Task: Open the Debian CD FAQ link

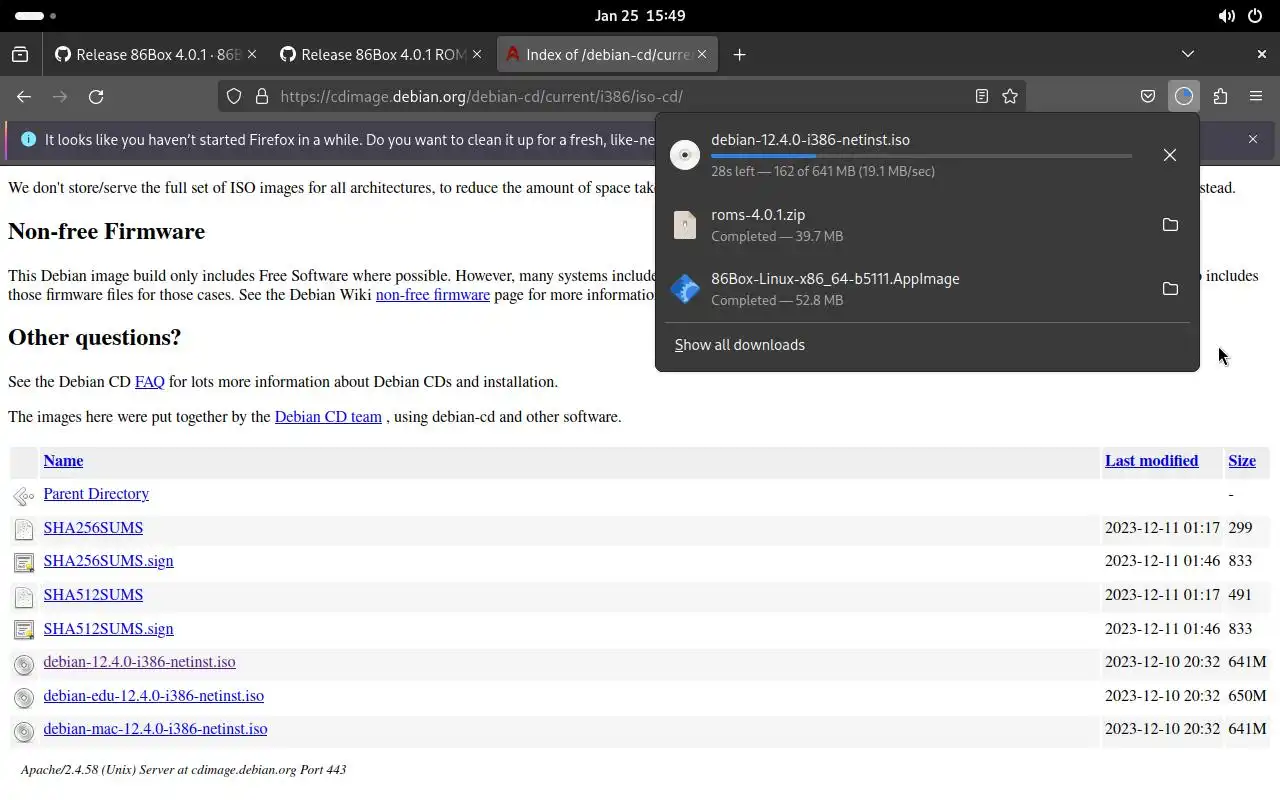Action: [149, 382]
